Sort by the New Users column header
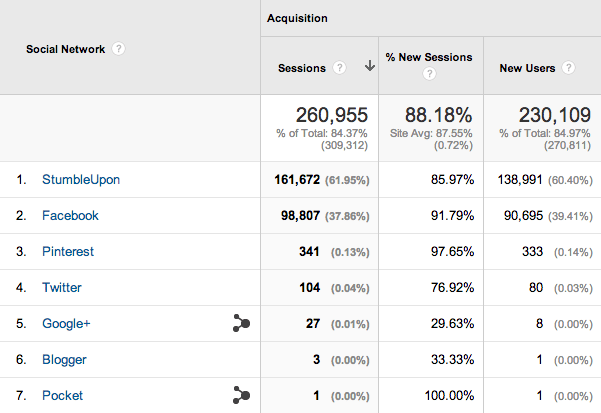601x413 pixels. coord(527,68)
